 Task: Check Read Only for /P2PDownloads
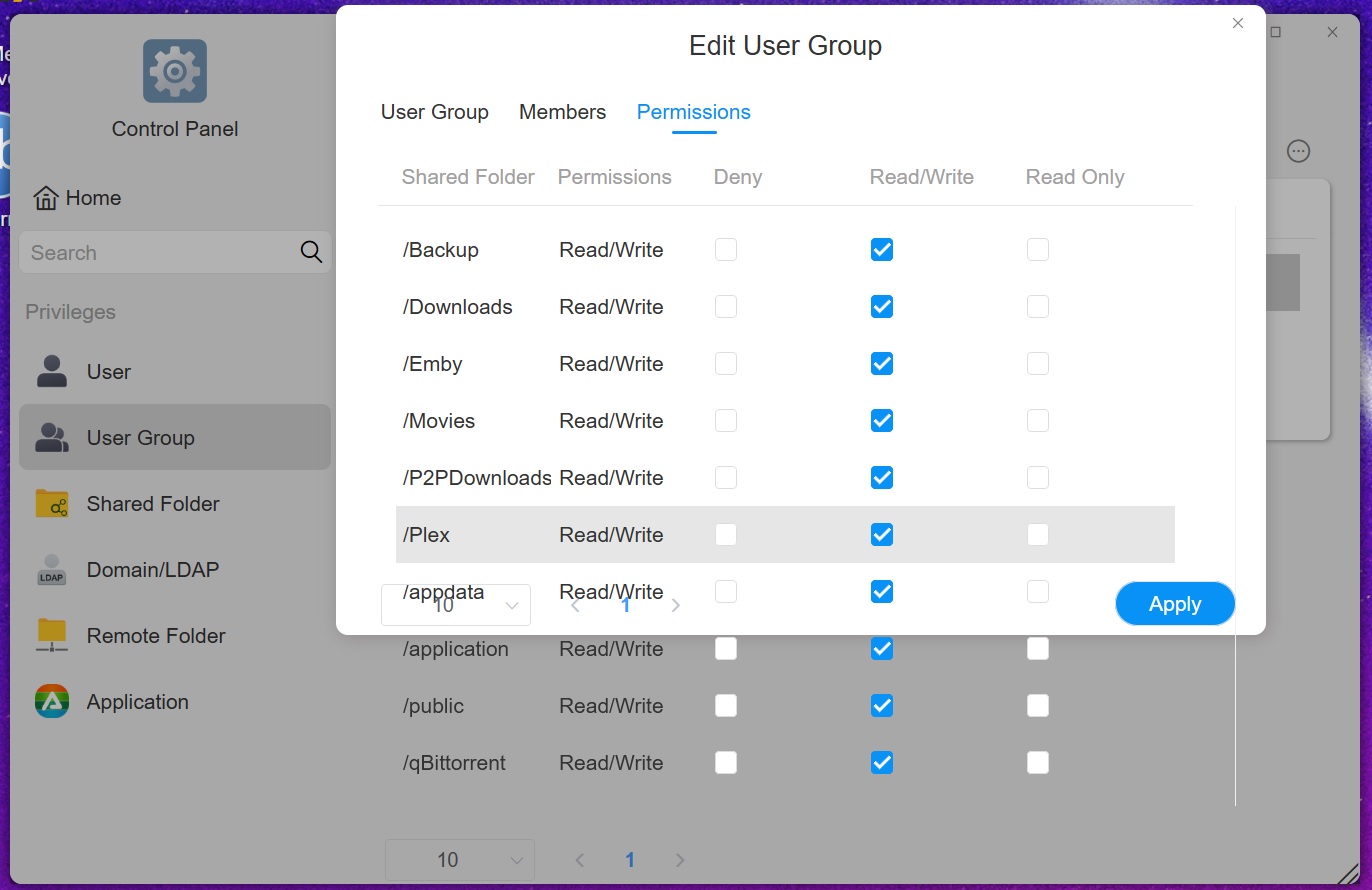point(1038,478)
